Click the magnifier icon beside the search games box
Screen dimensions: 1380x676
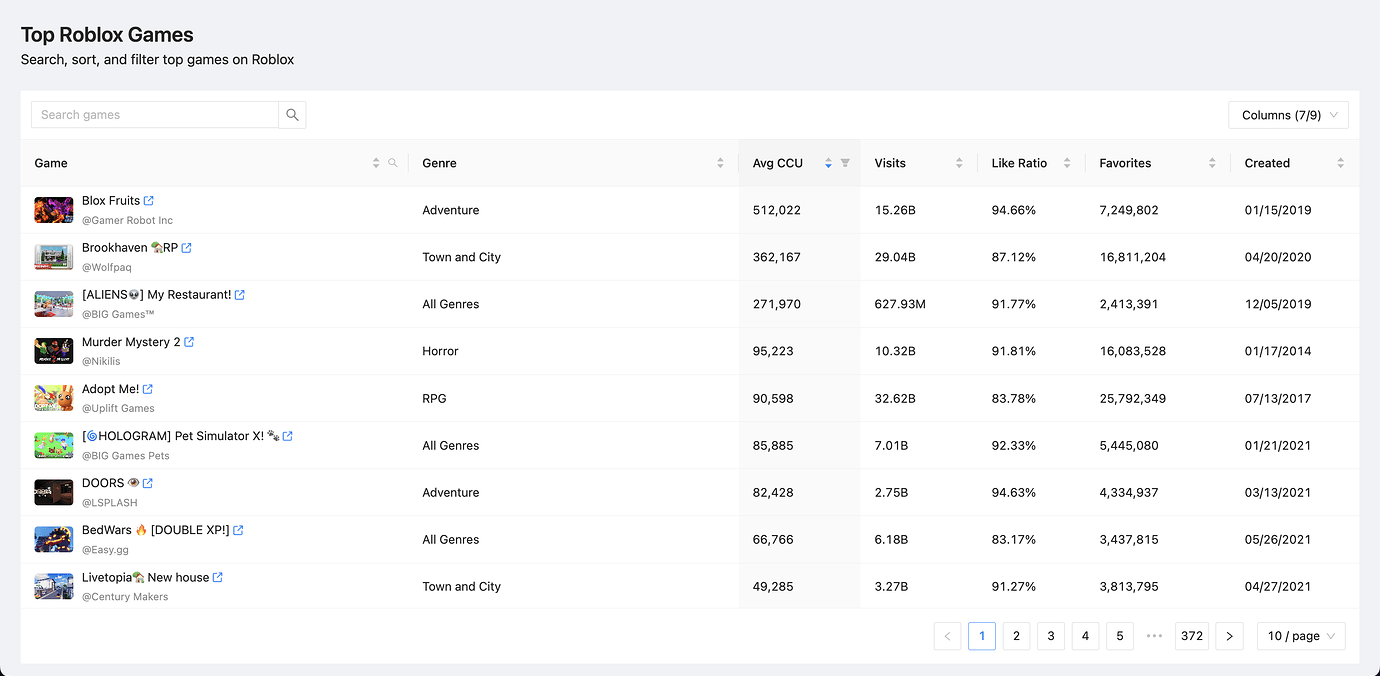point(292,114)
